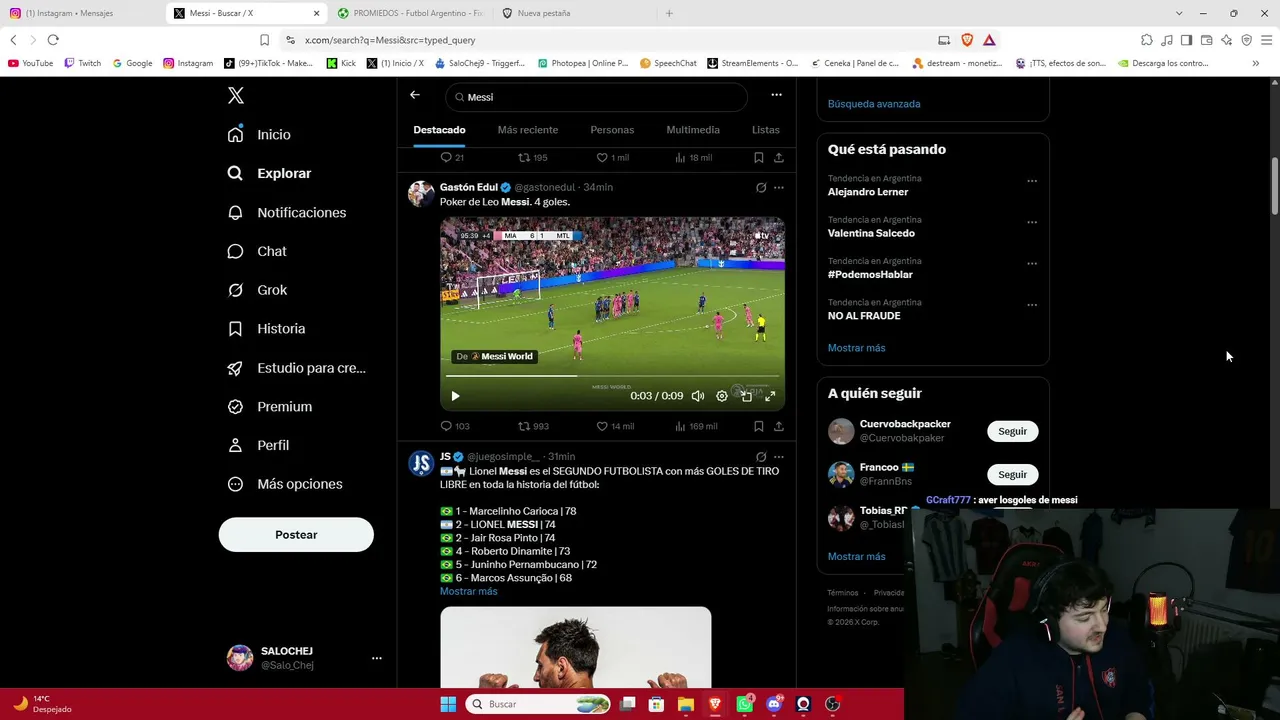
Task: Open the Búsqueda avanzada link
Action: pyautogui.click(x=874, y=104)
